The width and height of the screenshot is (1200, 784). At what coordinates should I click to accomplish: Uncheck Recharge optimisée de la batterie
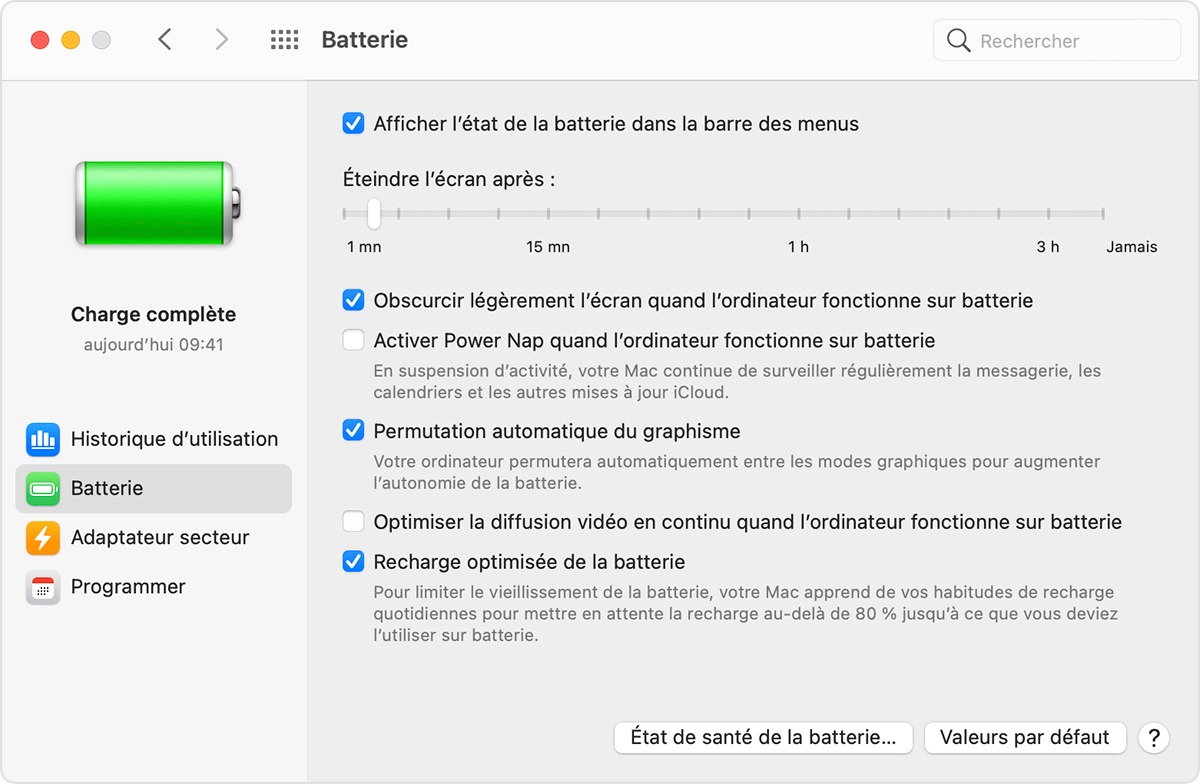click(x=353, y=562)
